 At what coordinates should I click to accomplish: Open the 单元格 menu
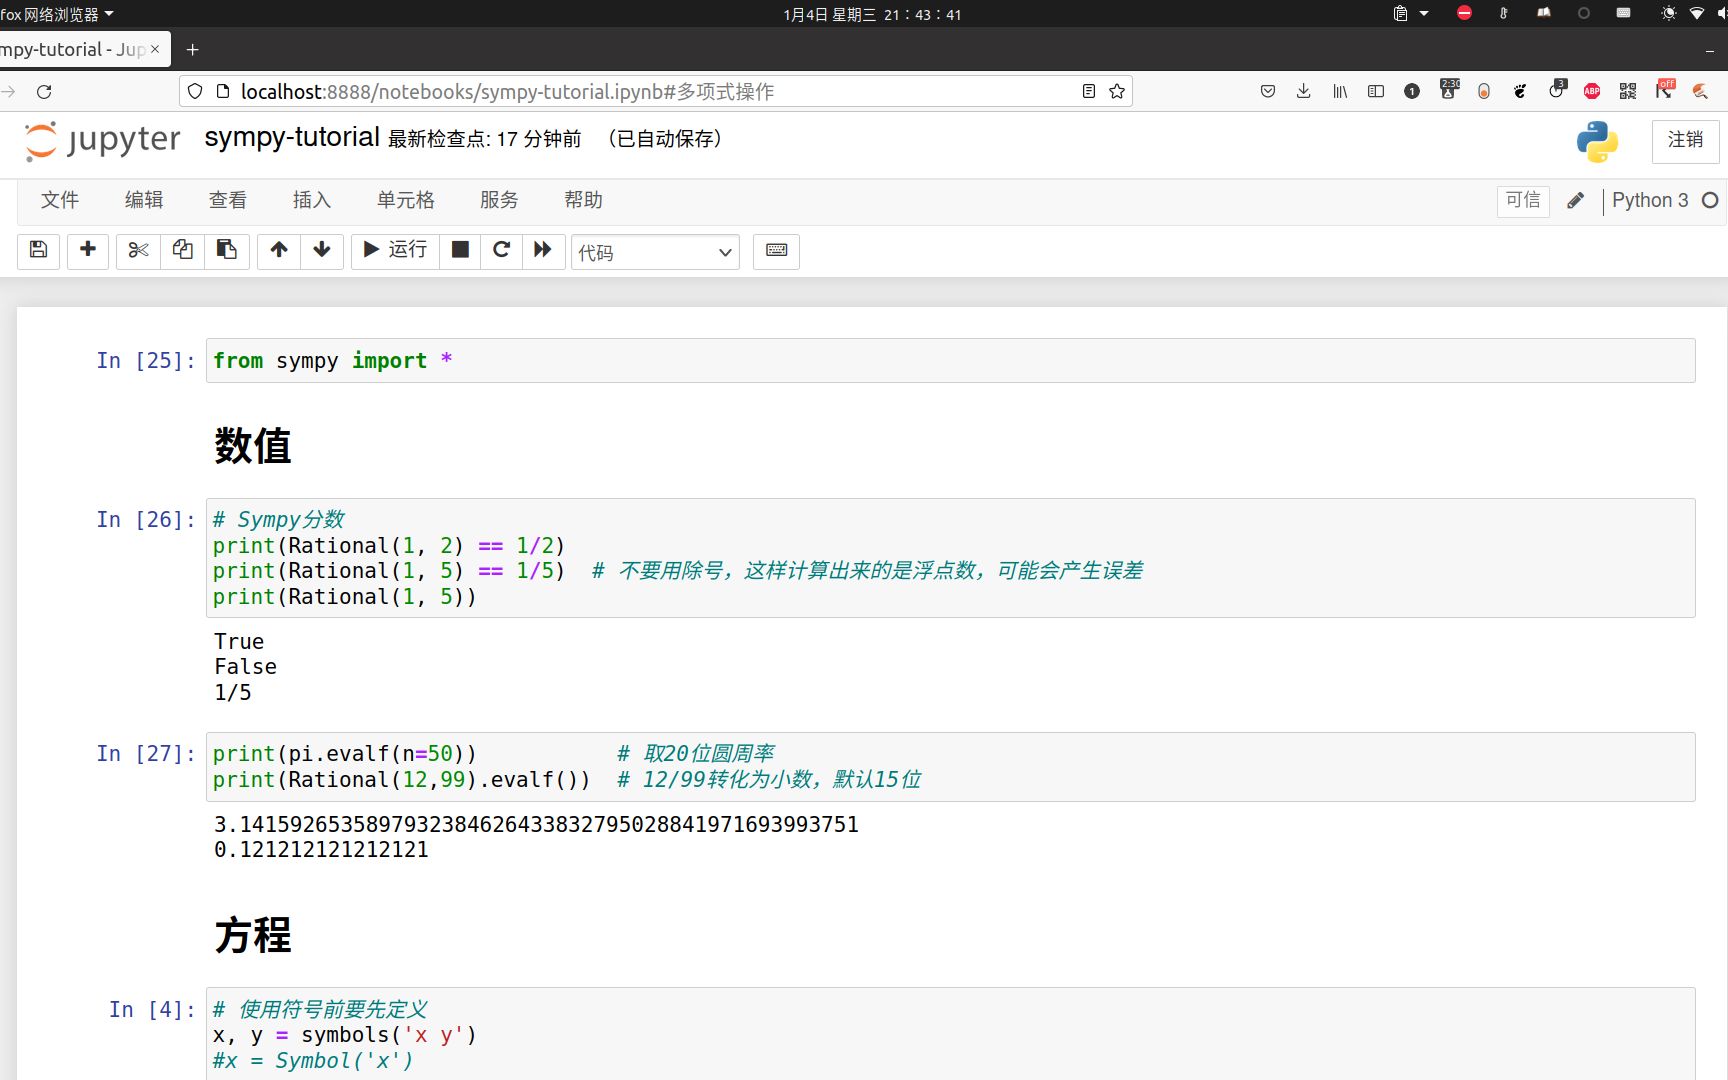(x=406, y=200)
